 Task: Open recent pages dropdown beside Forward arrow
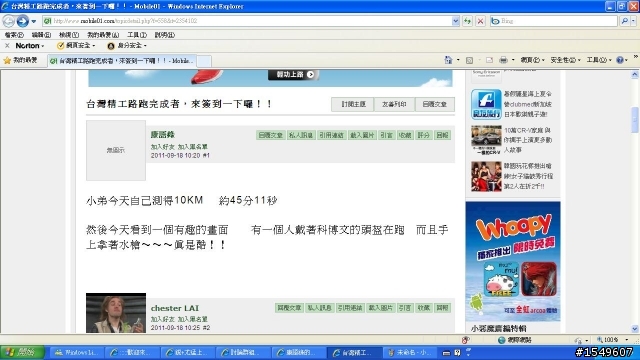point(34,21)
